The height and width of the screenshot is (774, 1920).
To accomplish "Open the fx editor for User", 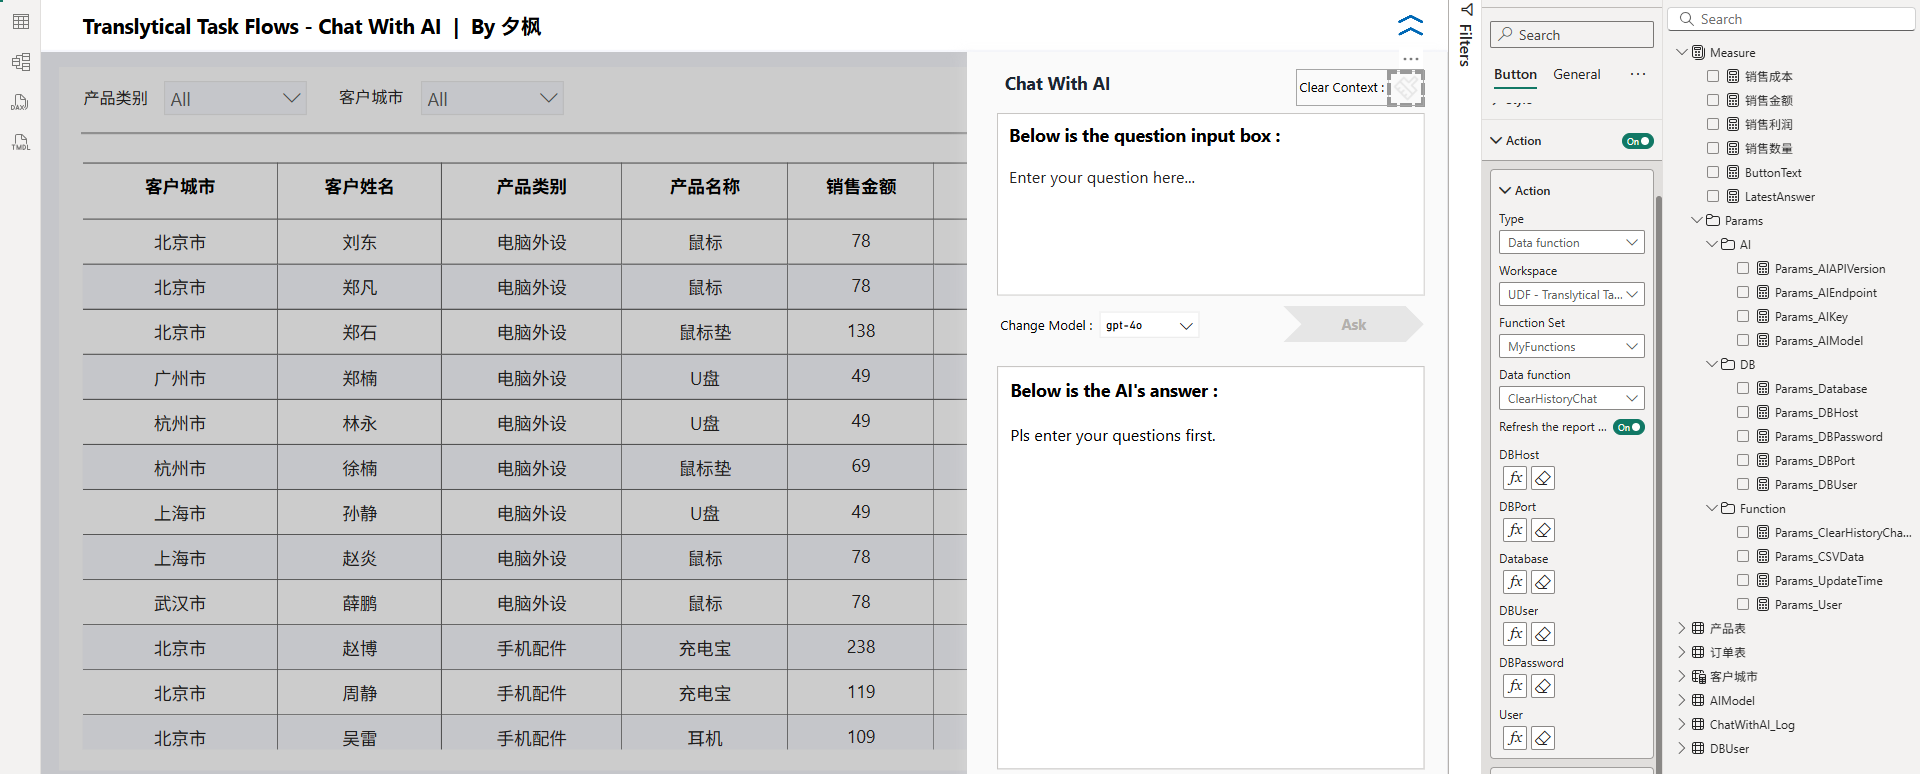I will click(1515, 738).
